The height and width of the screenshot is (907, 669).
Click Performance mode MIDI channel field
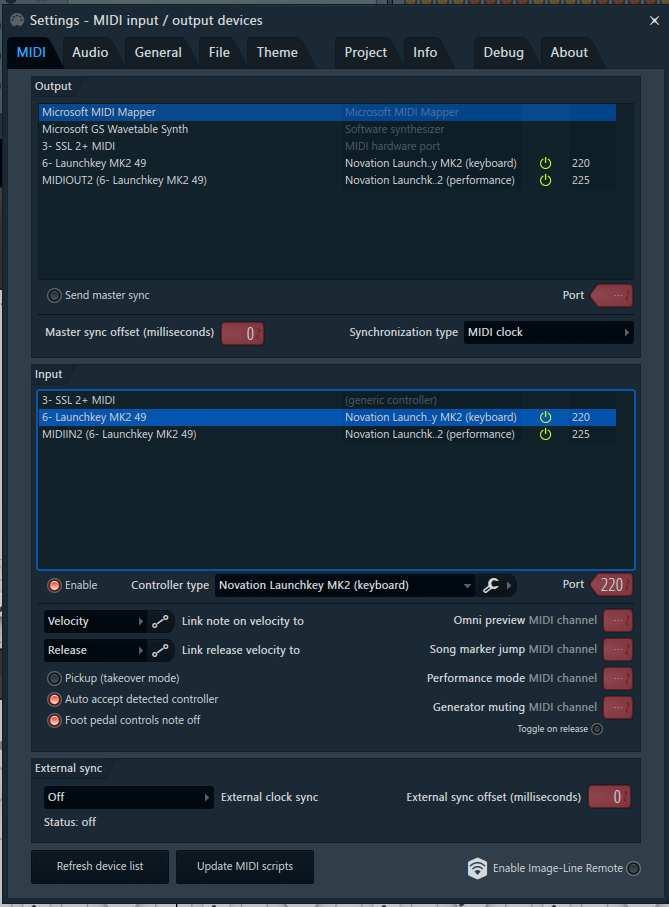[x=618, y=679]
